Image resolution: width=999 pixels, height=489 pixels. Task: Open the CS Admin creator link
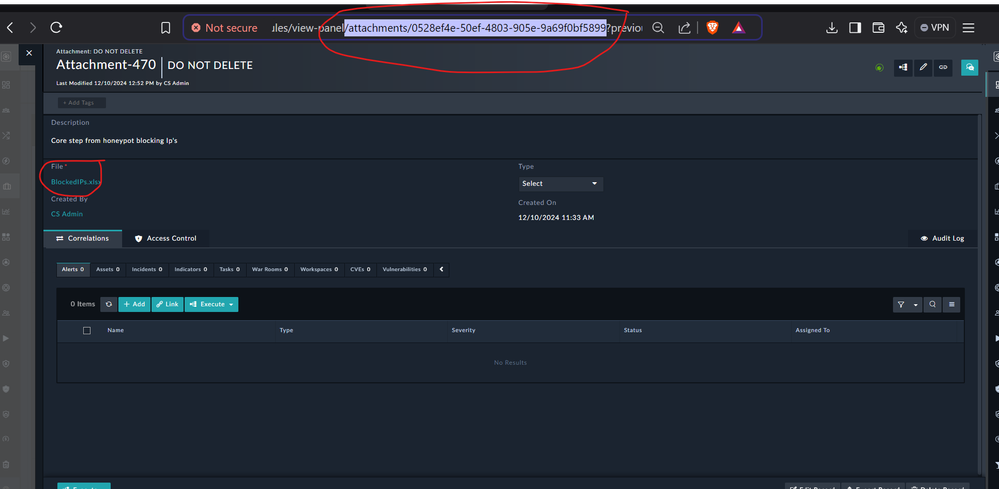67,214
